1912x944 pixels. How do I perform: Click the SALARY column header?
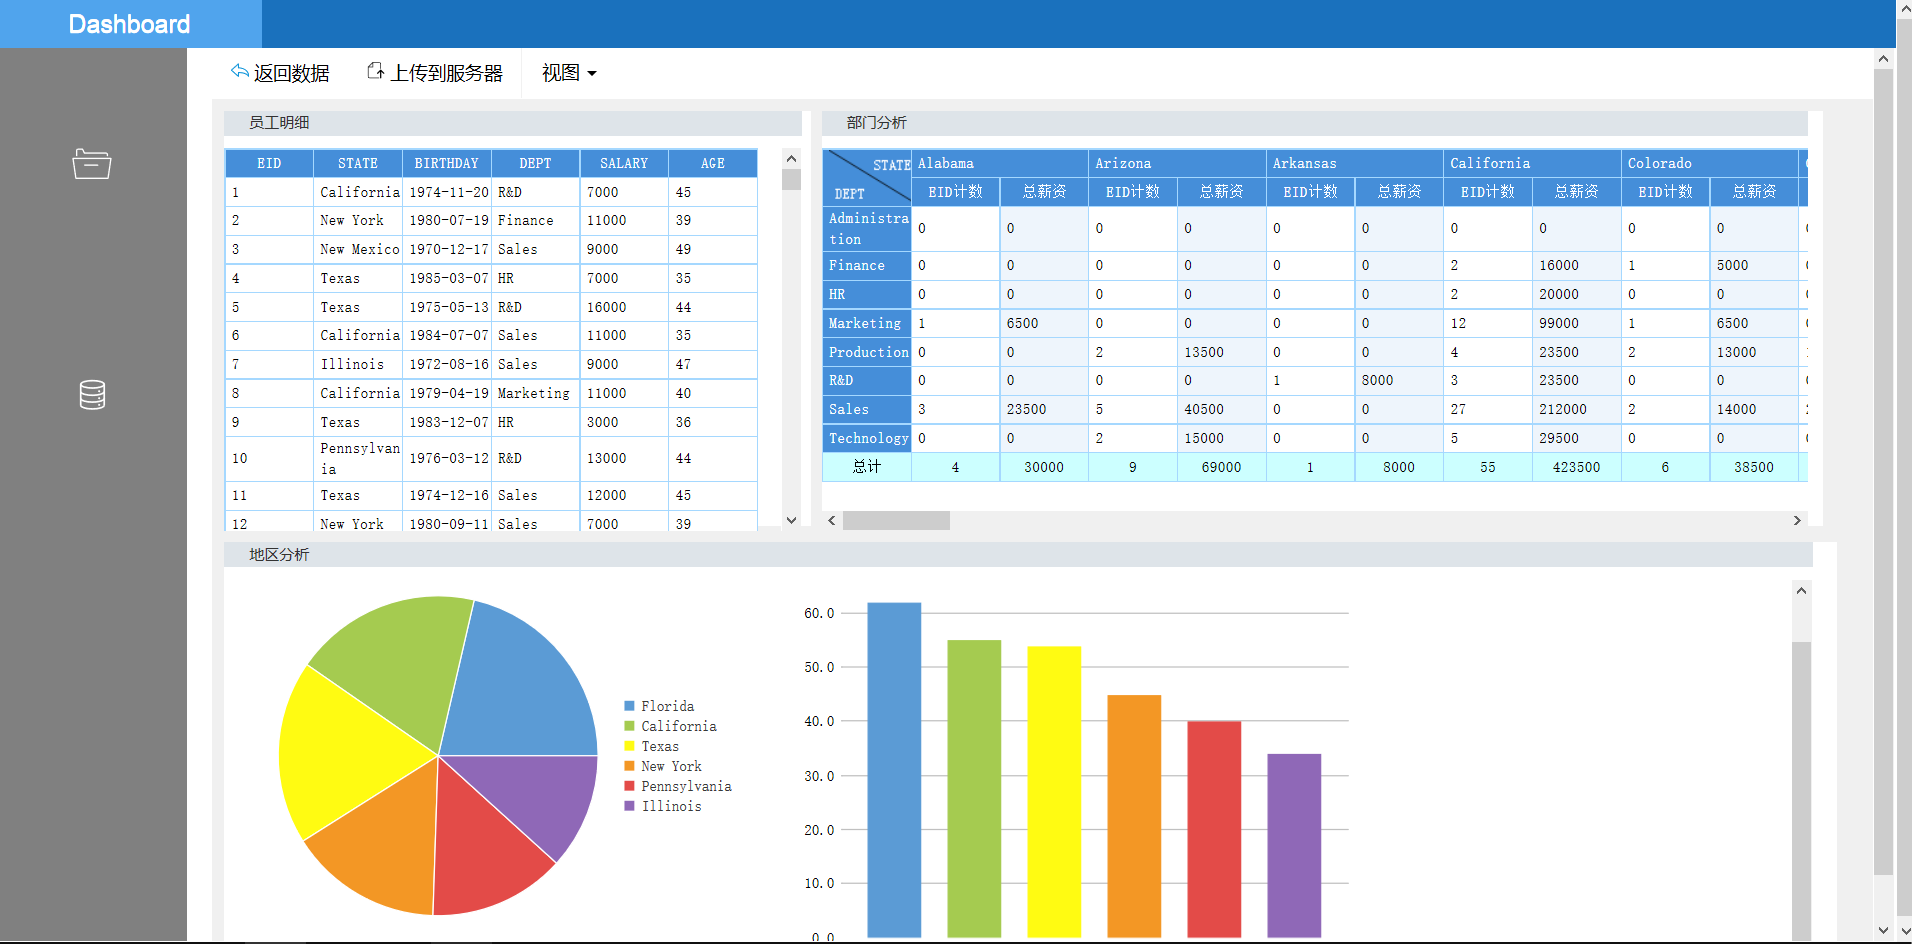click(624, 163)
